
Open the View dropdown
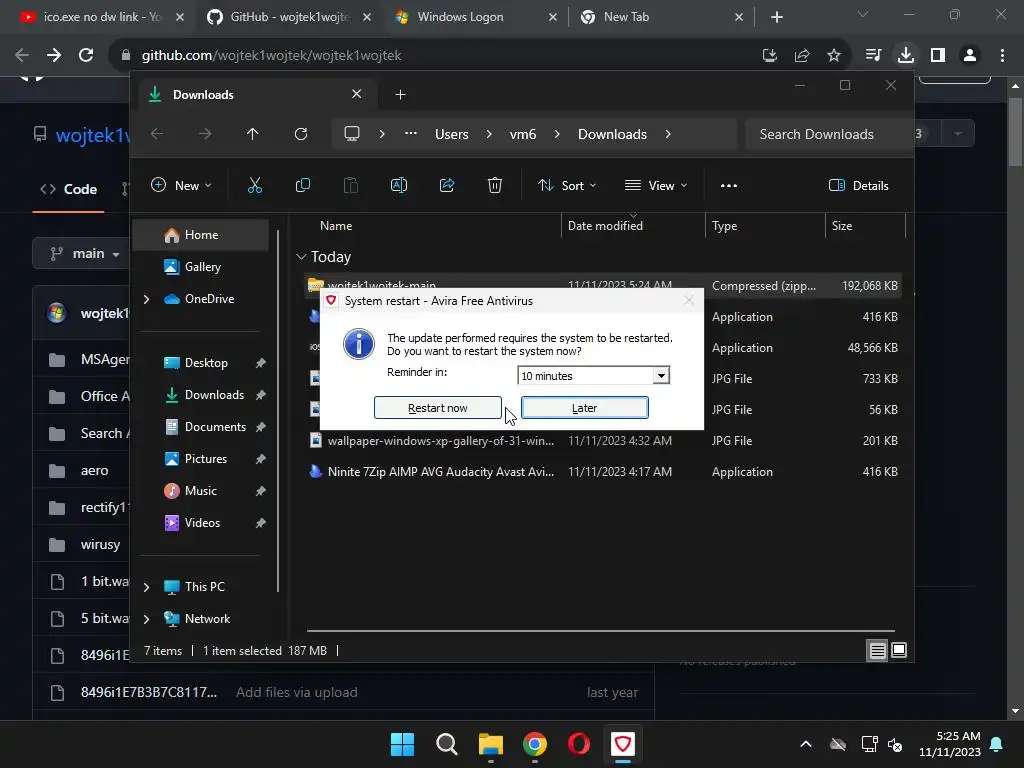[x=656, y=185]
